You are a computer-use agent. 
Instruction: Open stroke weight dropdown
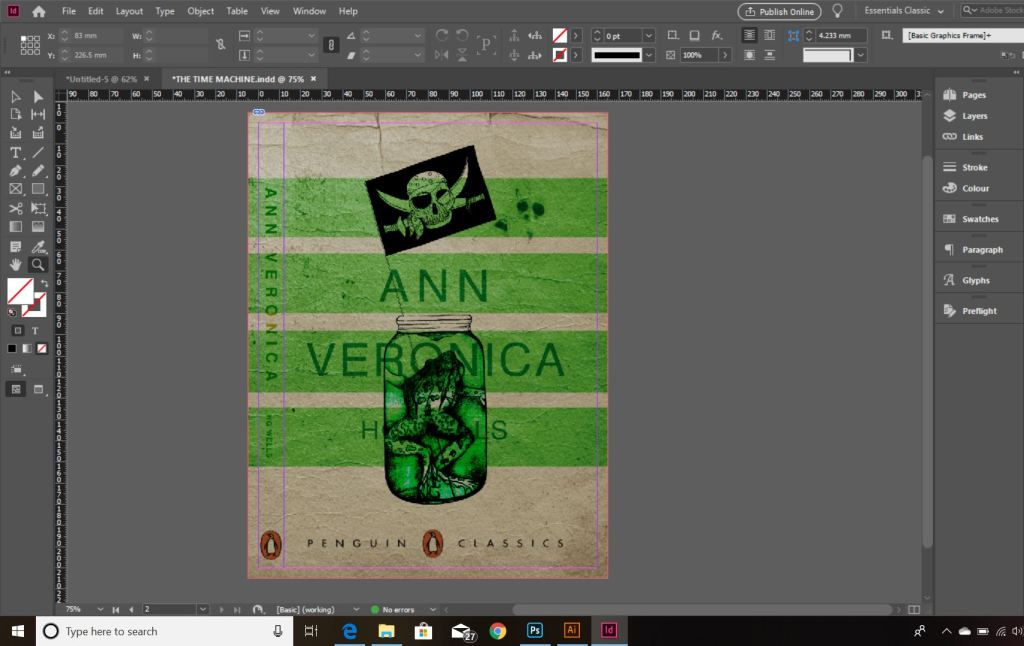click(648, 35)
